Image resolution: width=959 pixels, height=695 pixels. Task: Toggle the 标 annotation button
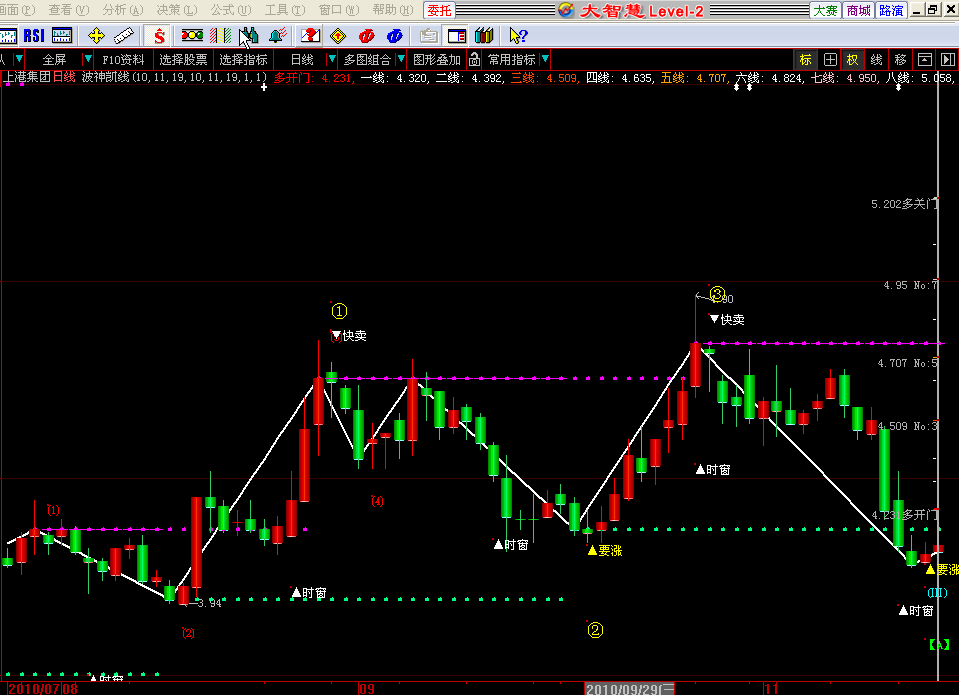pos(805,59)
